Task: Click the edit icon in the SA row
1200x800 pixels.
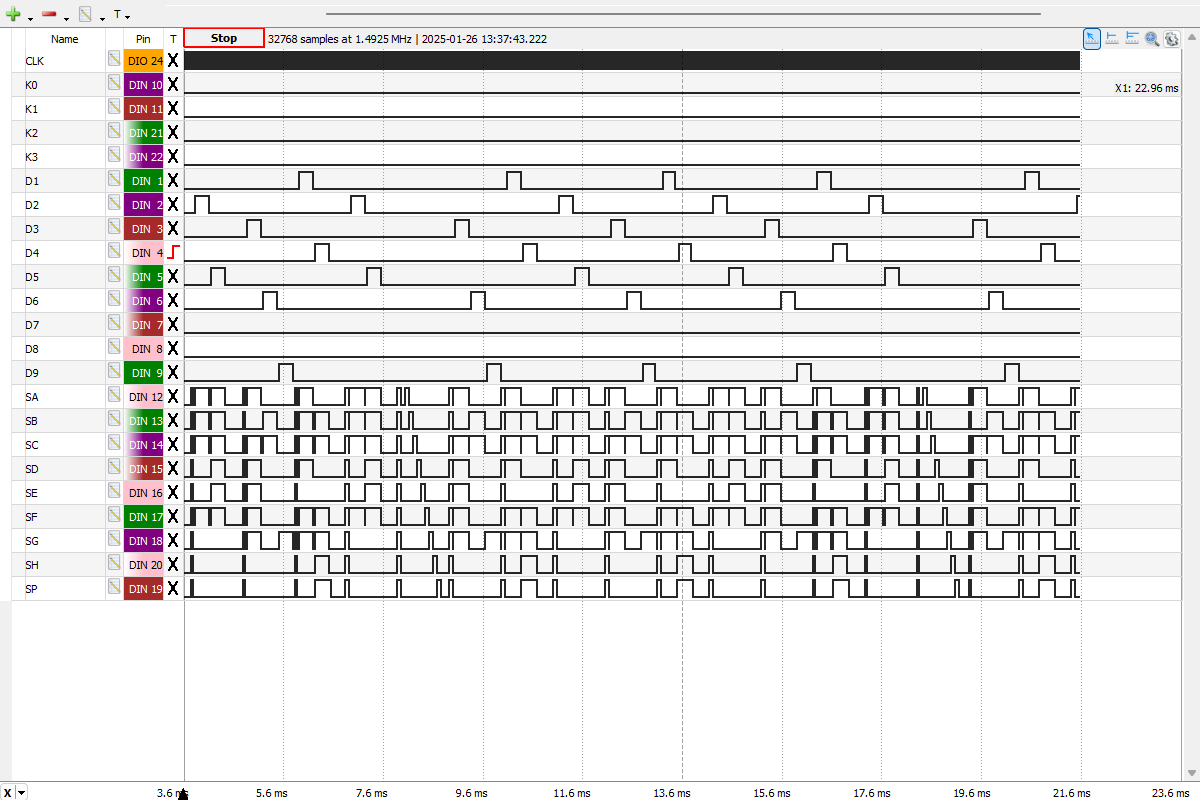Action: click(x=115, y=396)
